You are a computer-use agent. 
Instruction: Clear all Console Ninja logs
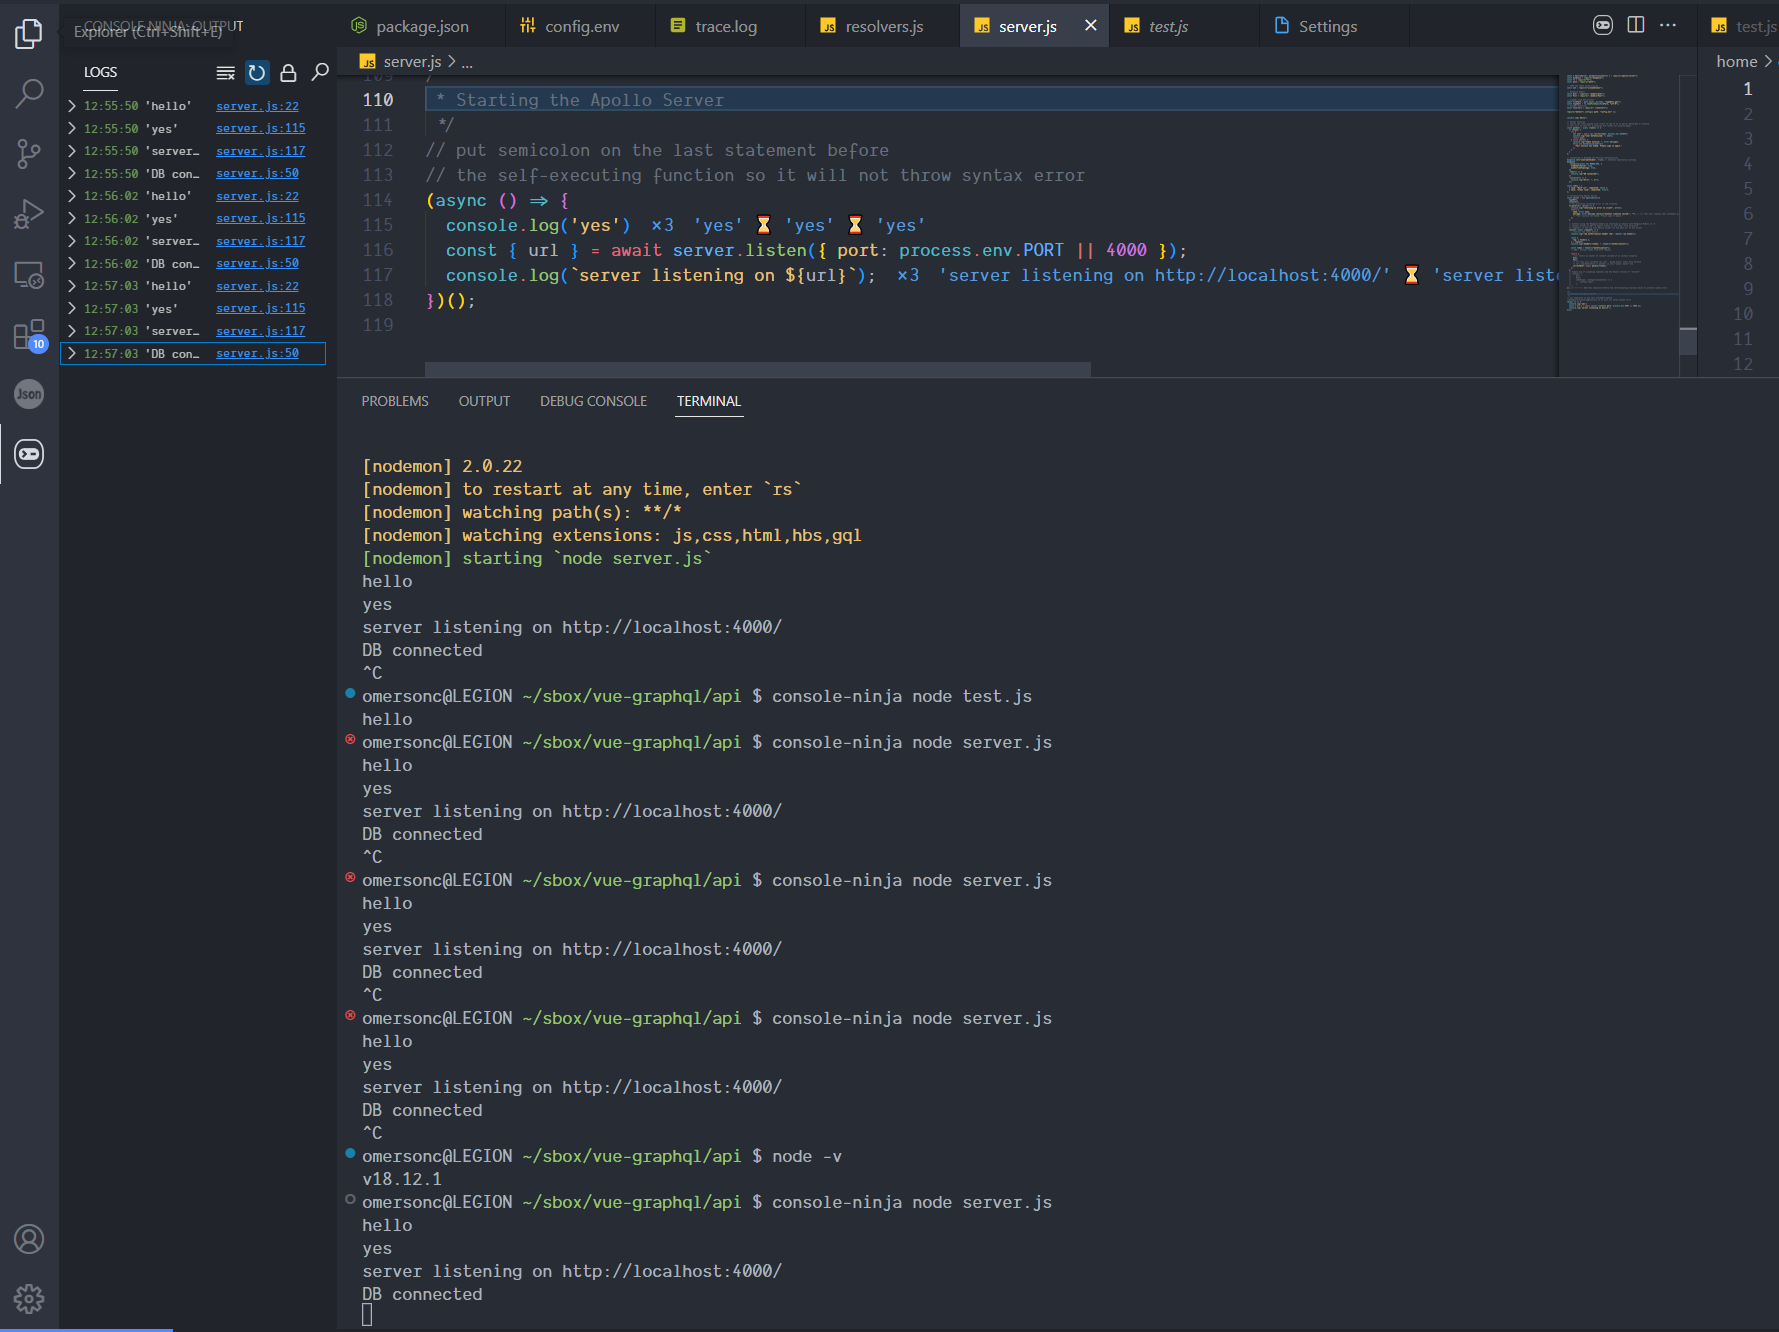(224, 72)
